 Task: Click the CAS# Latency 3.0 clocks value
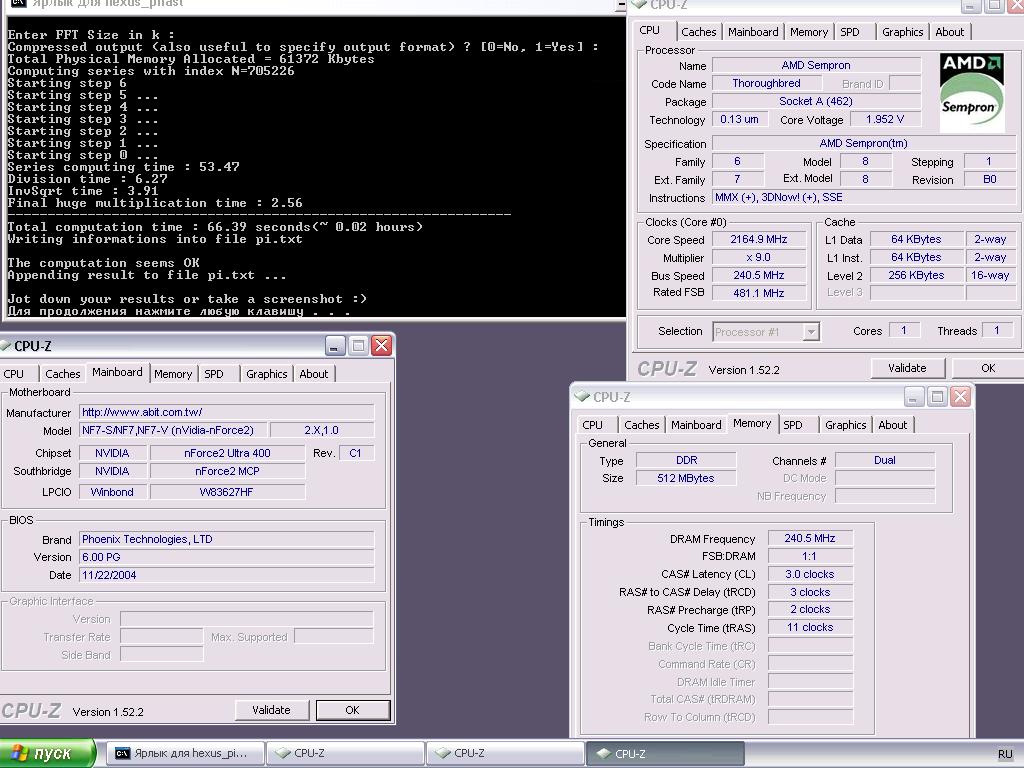coord(810,575)
